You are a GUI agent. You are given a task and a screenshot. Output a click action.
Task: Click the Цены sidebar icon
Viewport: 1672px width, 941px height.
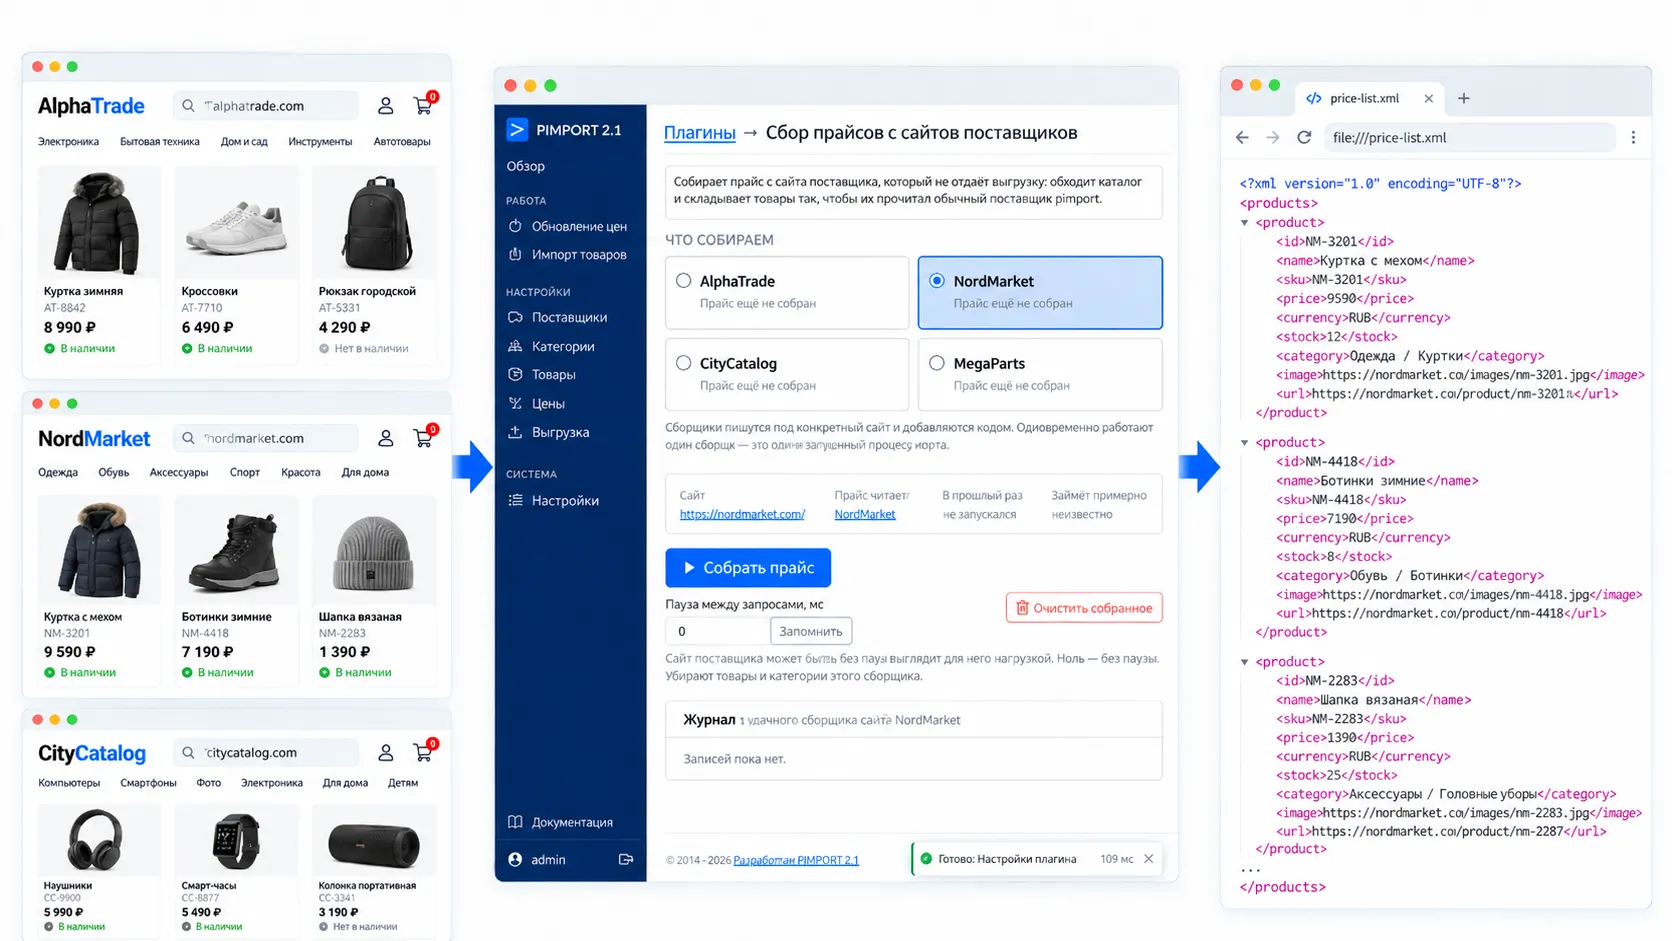pyautogui.click(x=515, y=403)
